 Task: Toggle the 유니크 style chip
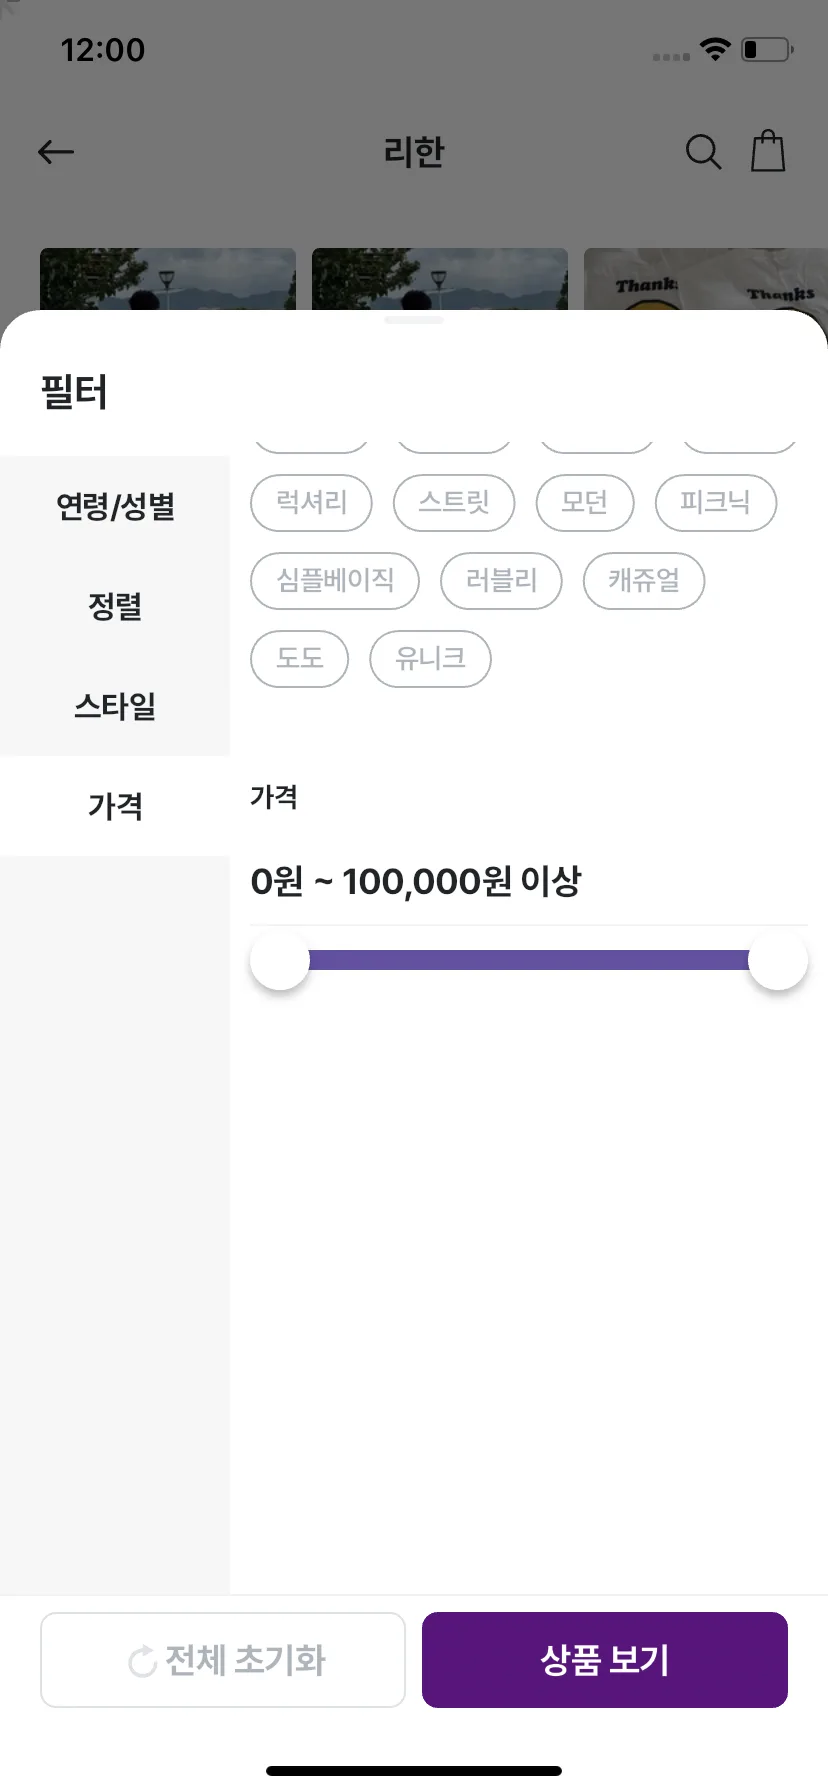pyautogui.click(x=430, y=659)
